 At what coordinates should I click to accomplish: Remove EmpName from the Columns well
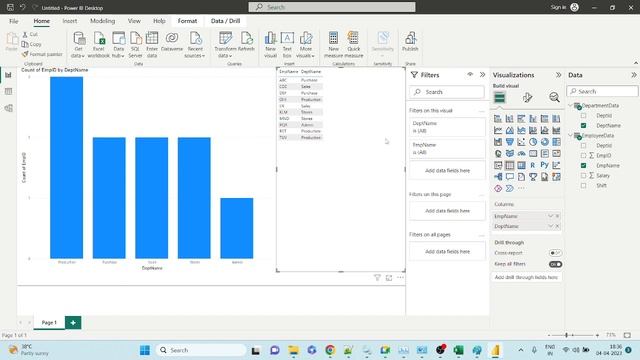[558, 216]
